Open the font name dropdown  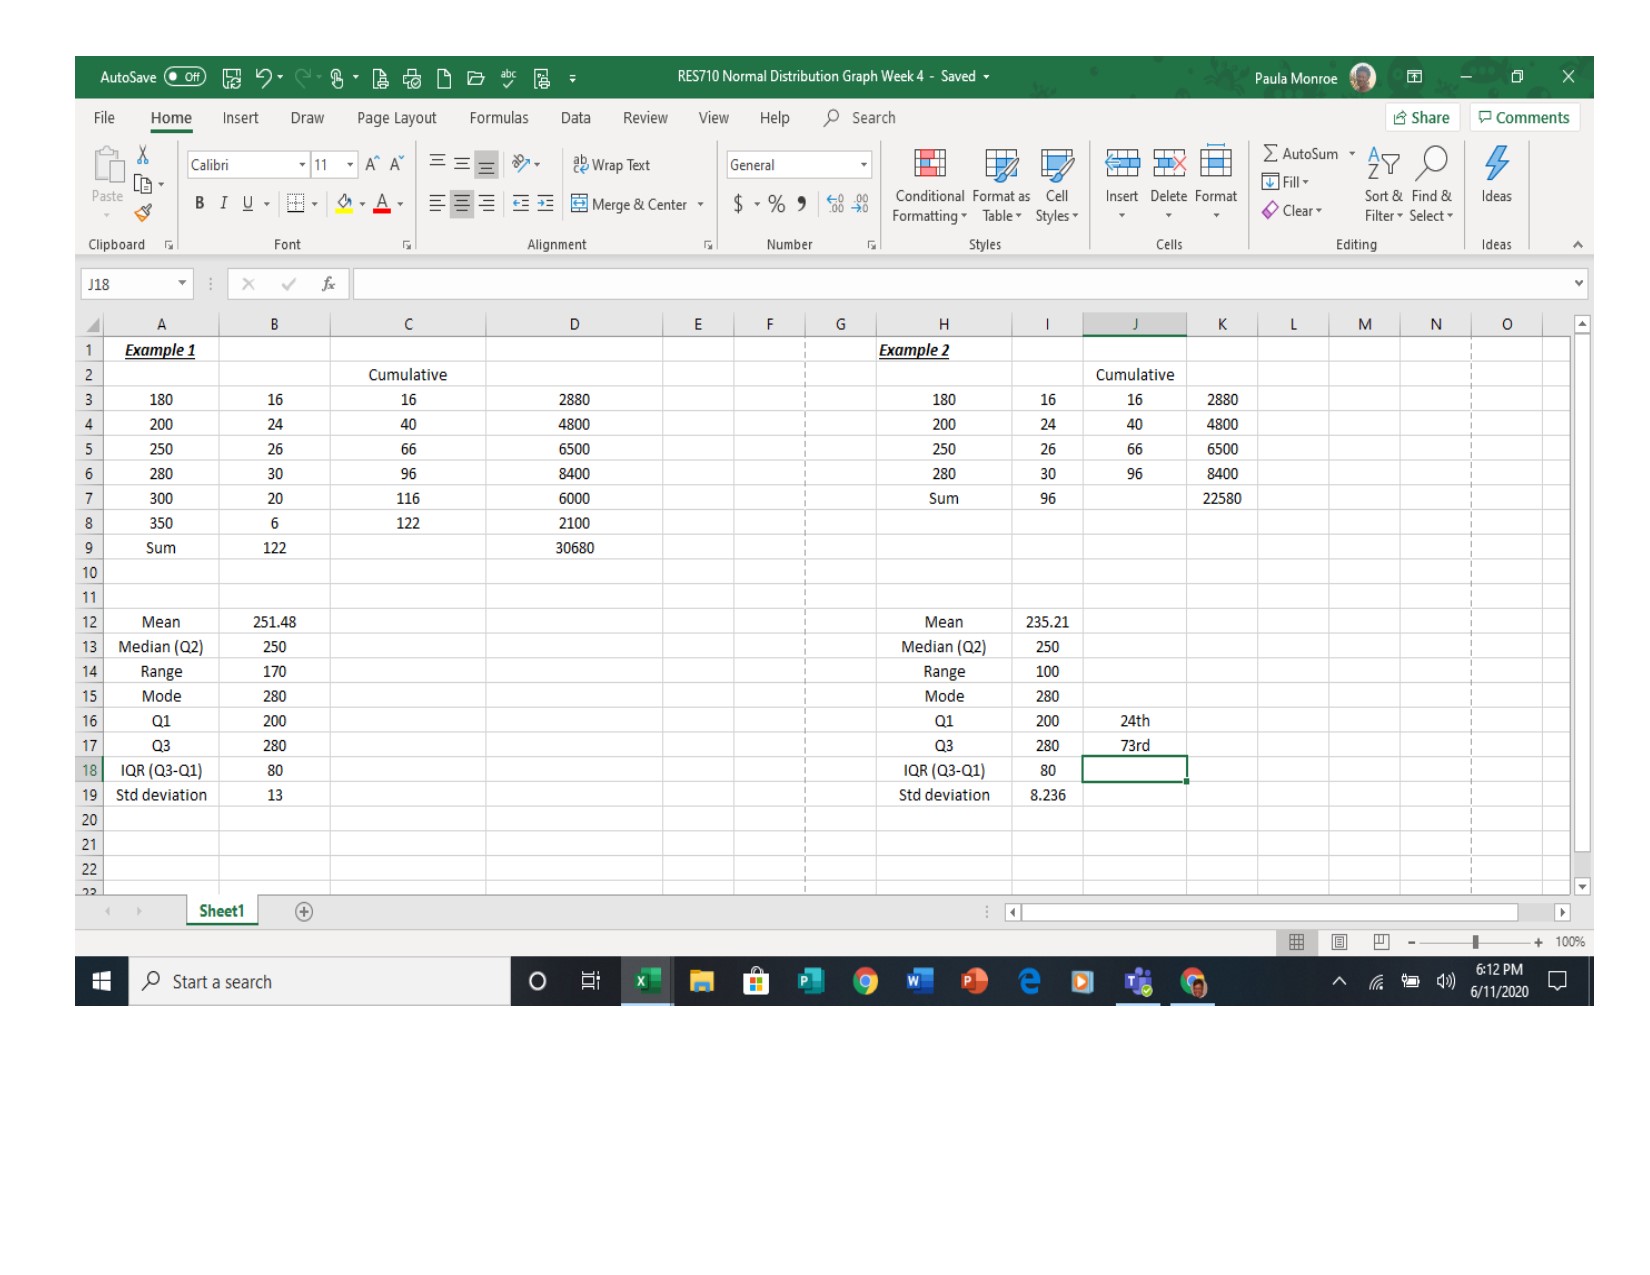(302, 164)
